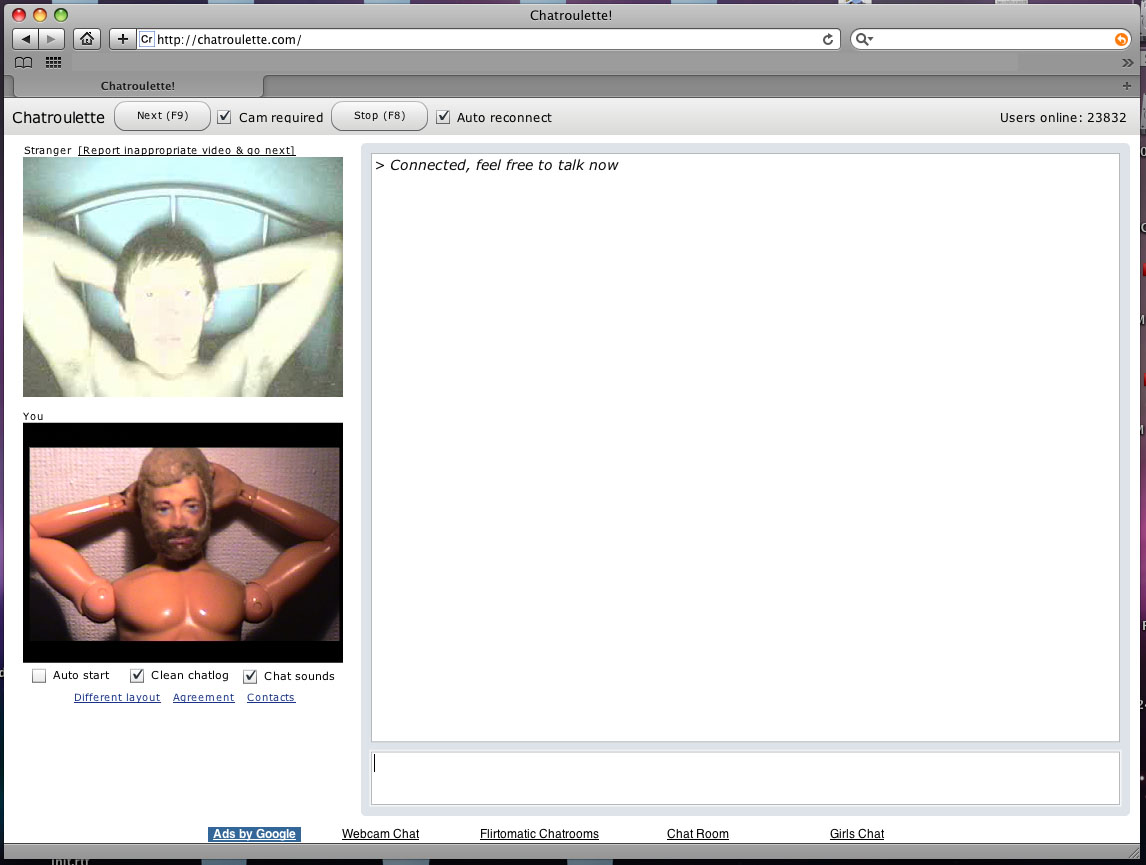Click the green zoom window button
This screenshot has height=865, width=1146.
pos(61,15)
